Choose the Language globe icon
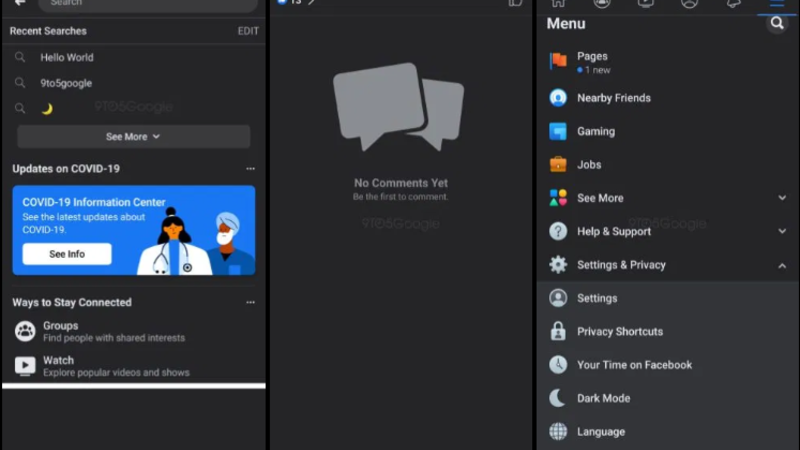The image size is (800, 450). click(558, 431)
